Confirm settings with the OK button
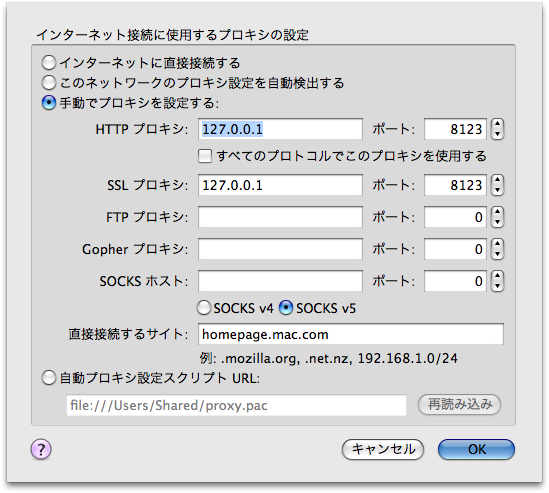This screenshot has width=549, height=493. tap(477, 449)
